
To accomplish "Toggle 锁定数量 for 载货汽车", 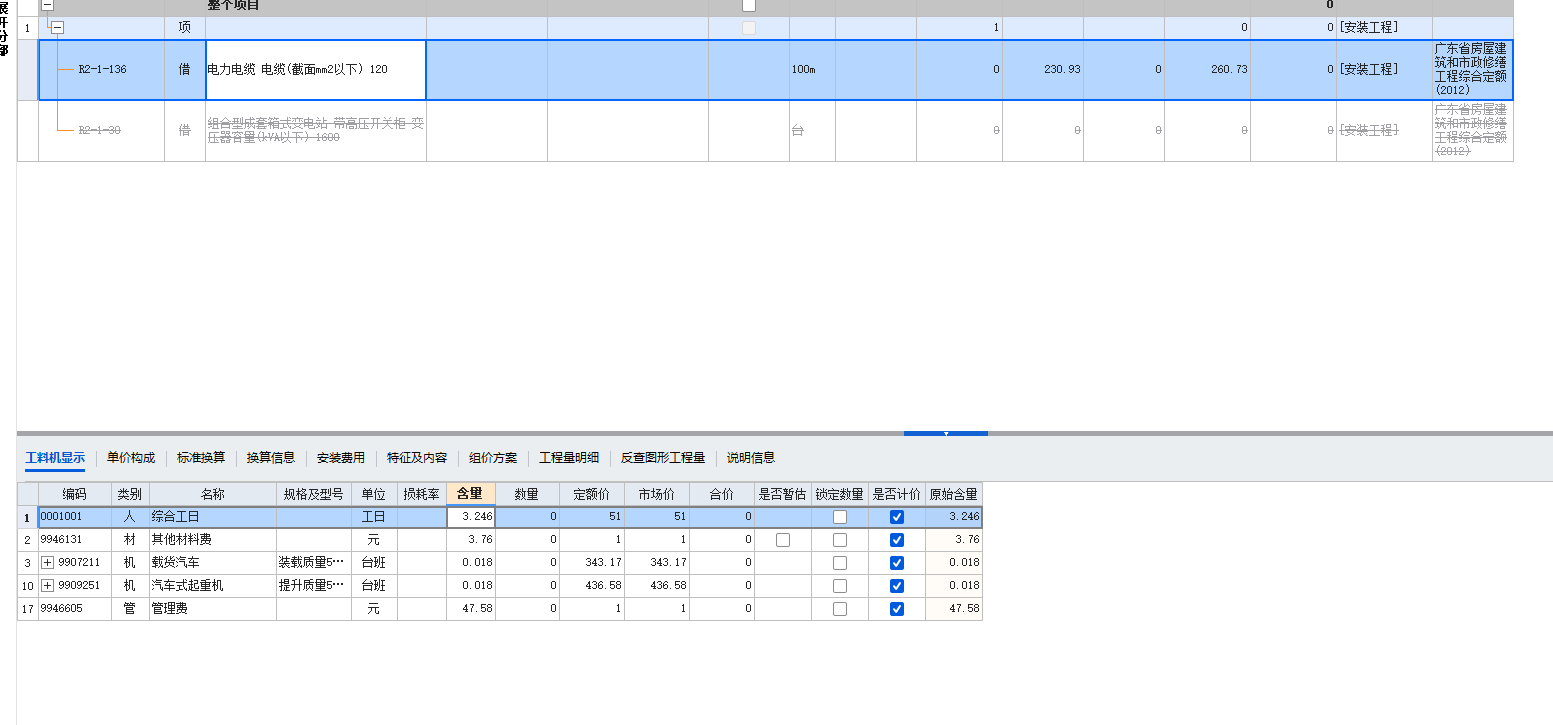I will [840, 563].
